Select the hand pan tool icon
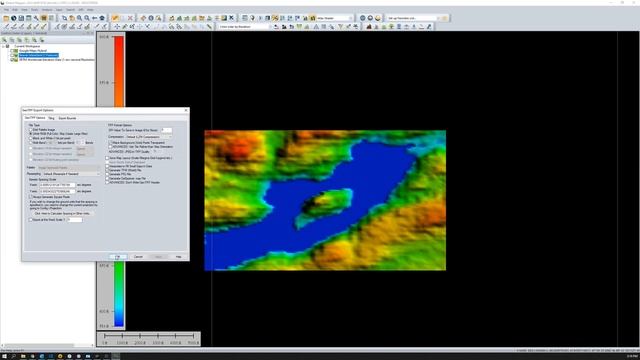Image resolution: width=640 pixels, height=360 pixels. (x=72, y=18)
